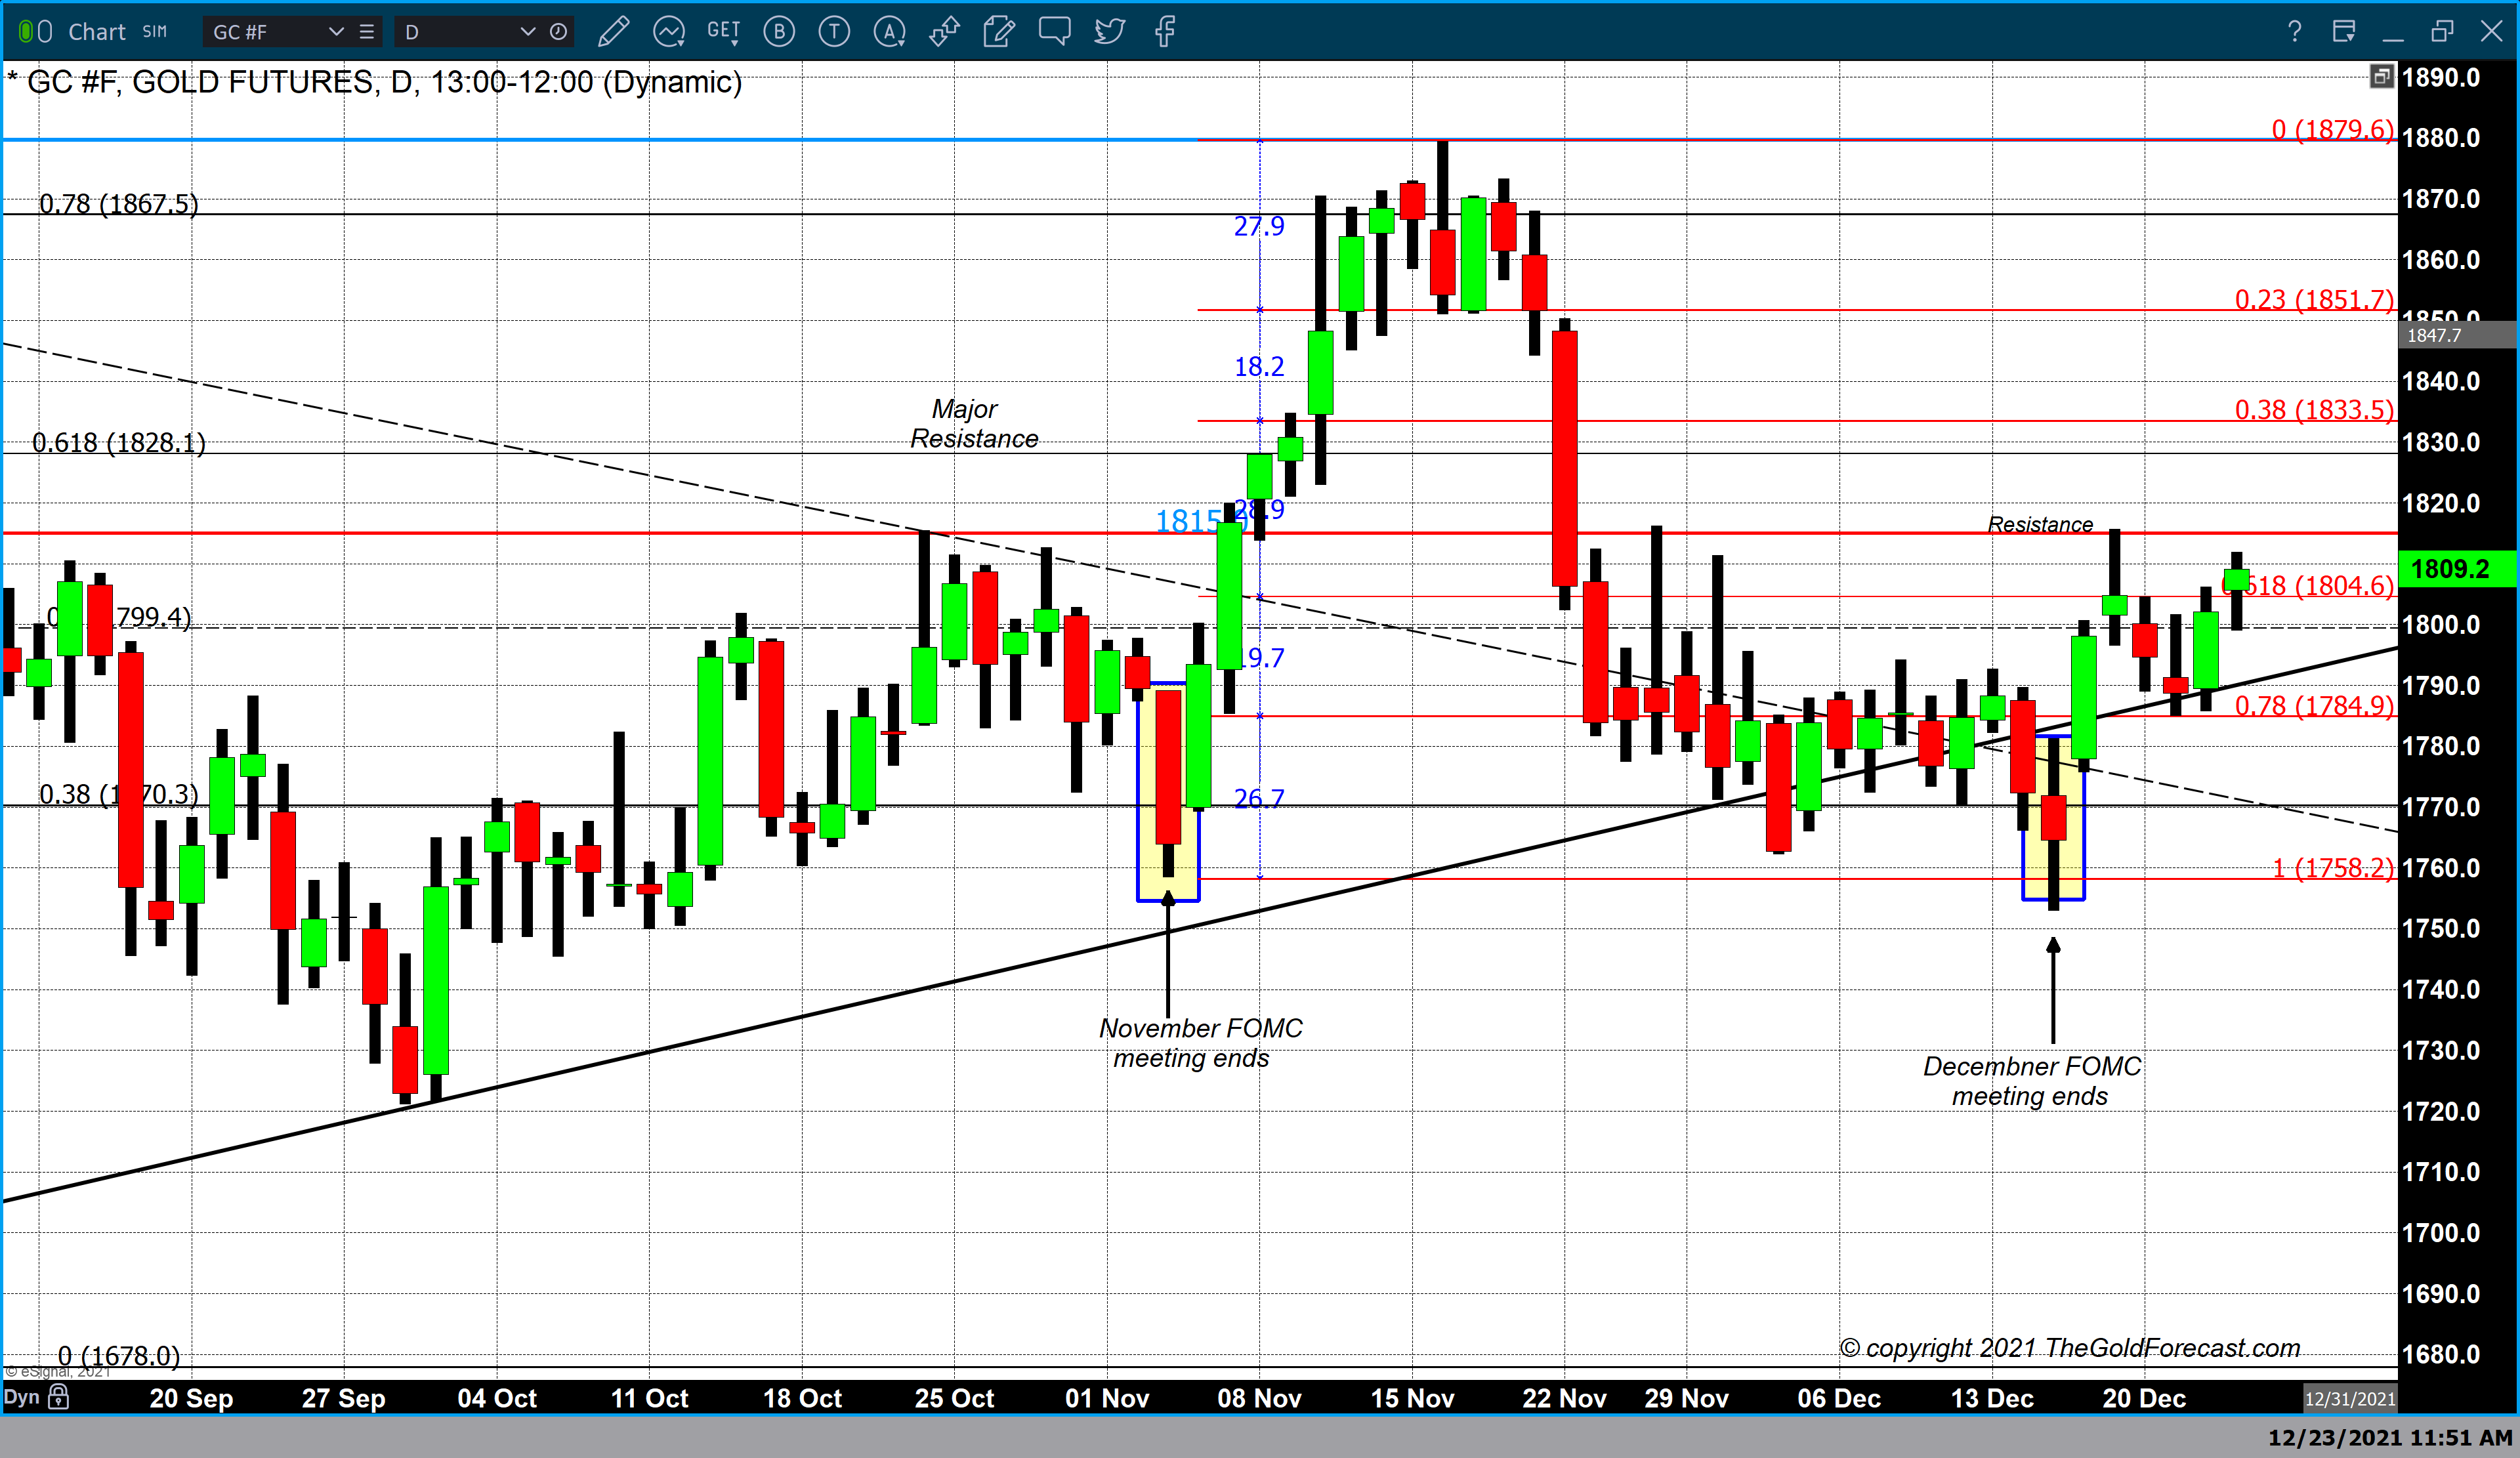
Task: Share chart via Twitter icon
Action: coord(1109,32)
